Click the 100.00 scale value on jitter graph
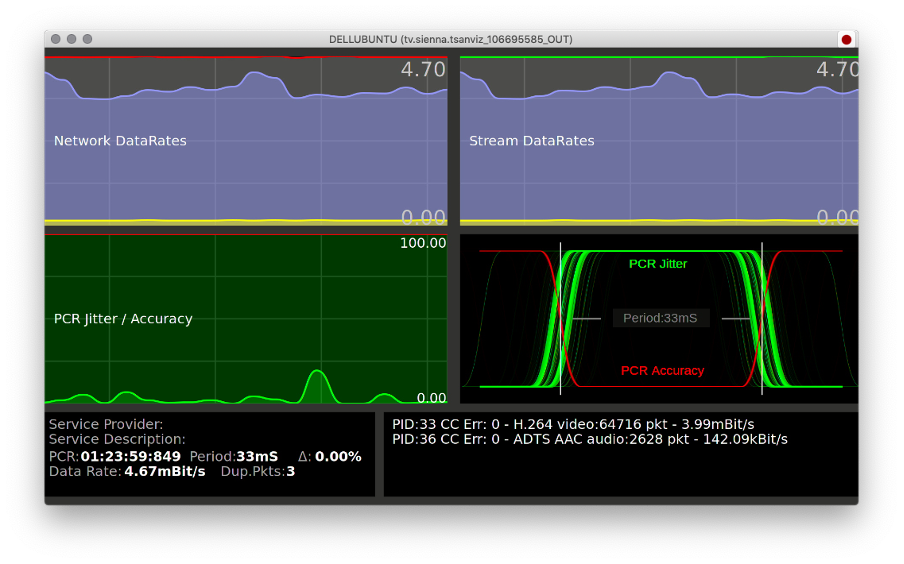The width and height of the screenshot is (904, 564). click(x=422, y=243)
